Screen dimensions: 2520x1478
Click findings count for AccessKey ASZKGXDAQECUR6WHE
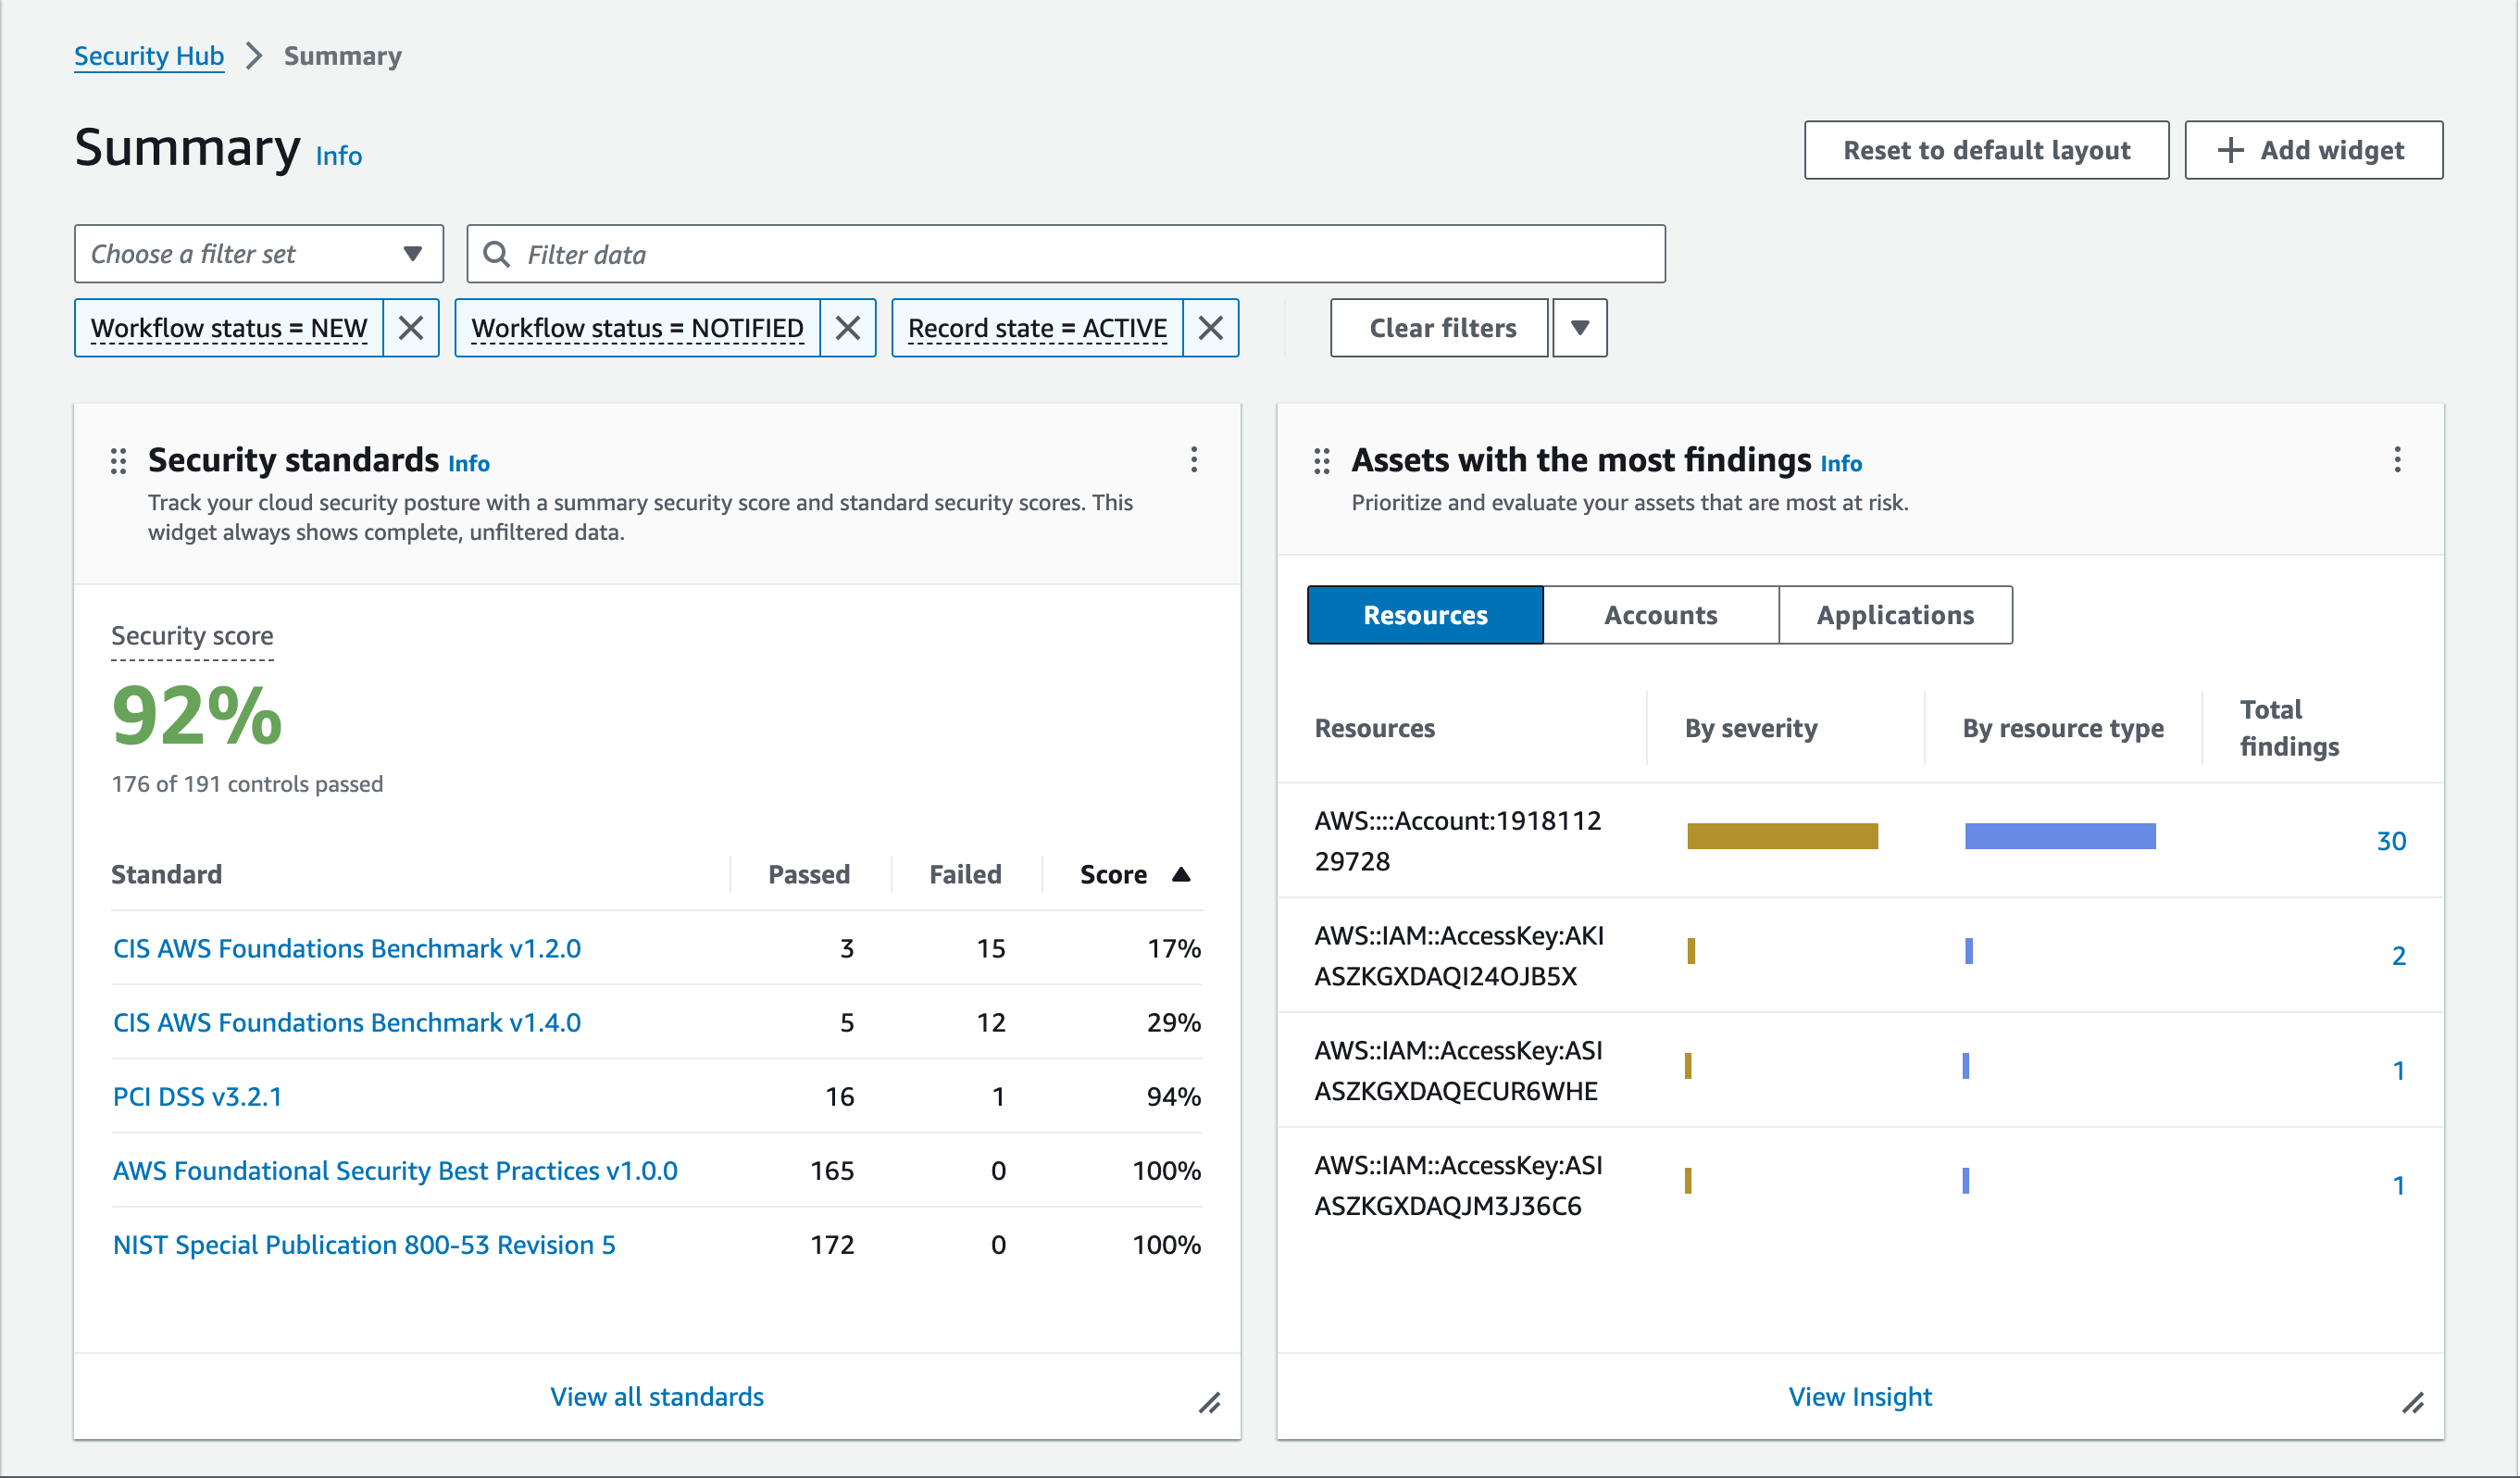2398,1070
